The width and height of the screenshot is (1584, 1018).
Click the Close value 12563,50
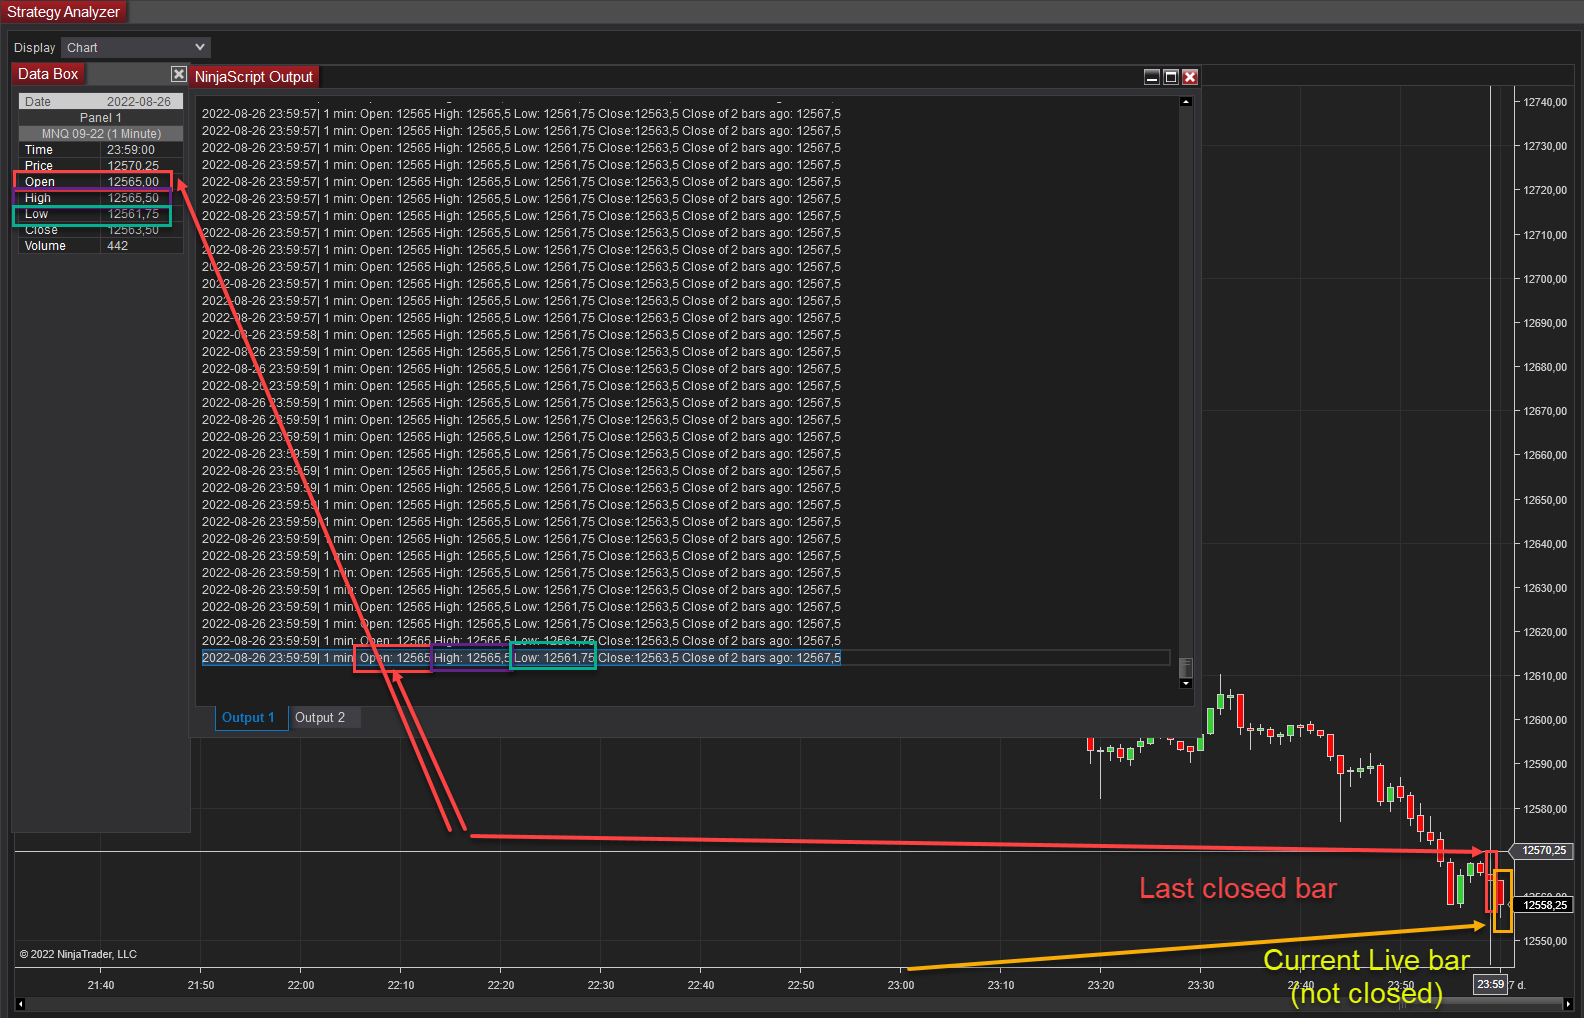click(x=133, y=230)
